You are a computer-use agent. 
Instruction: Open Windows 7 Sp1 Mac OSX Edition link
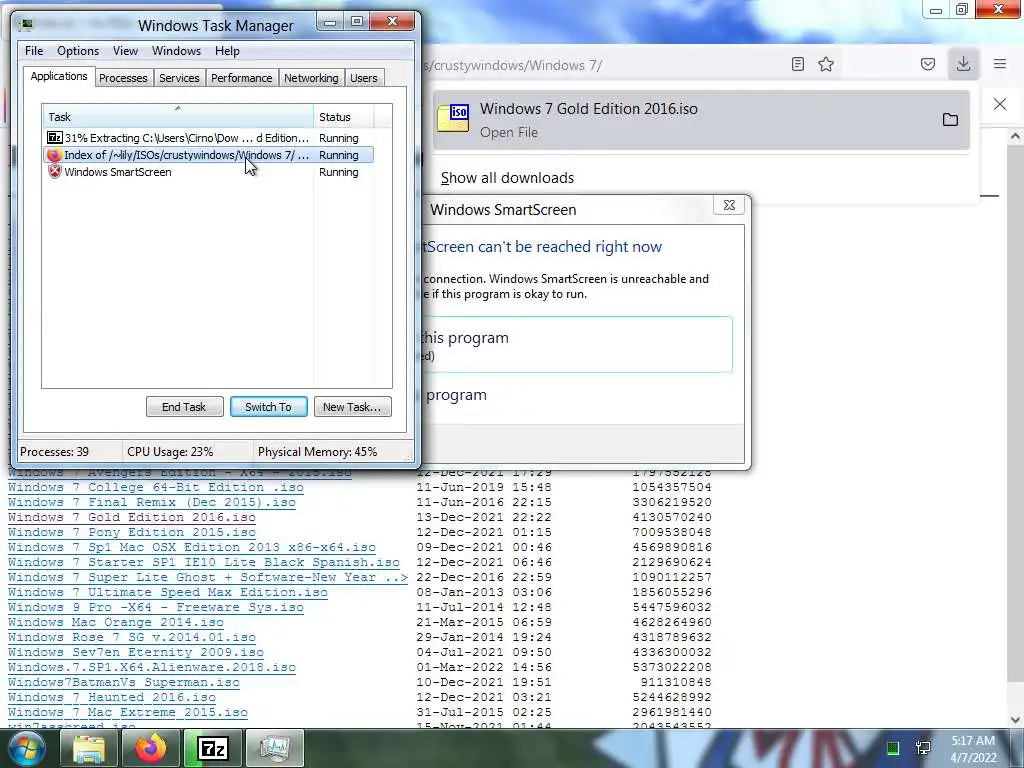192,547
